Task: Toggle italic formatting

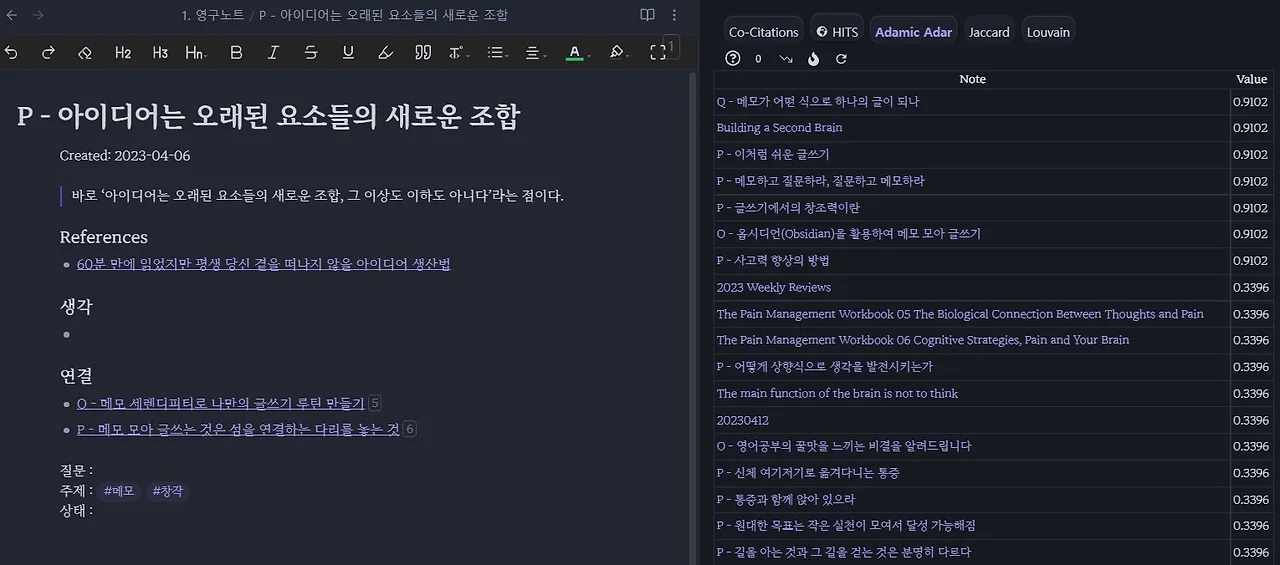Action: [x=273, y=52]
